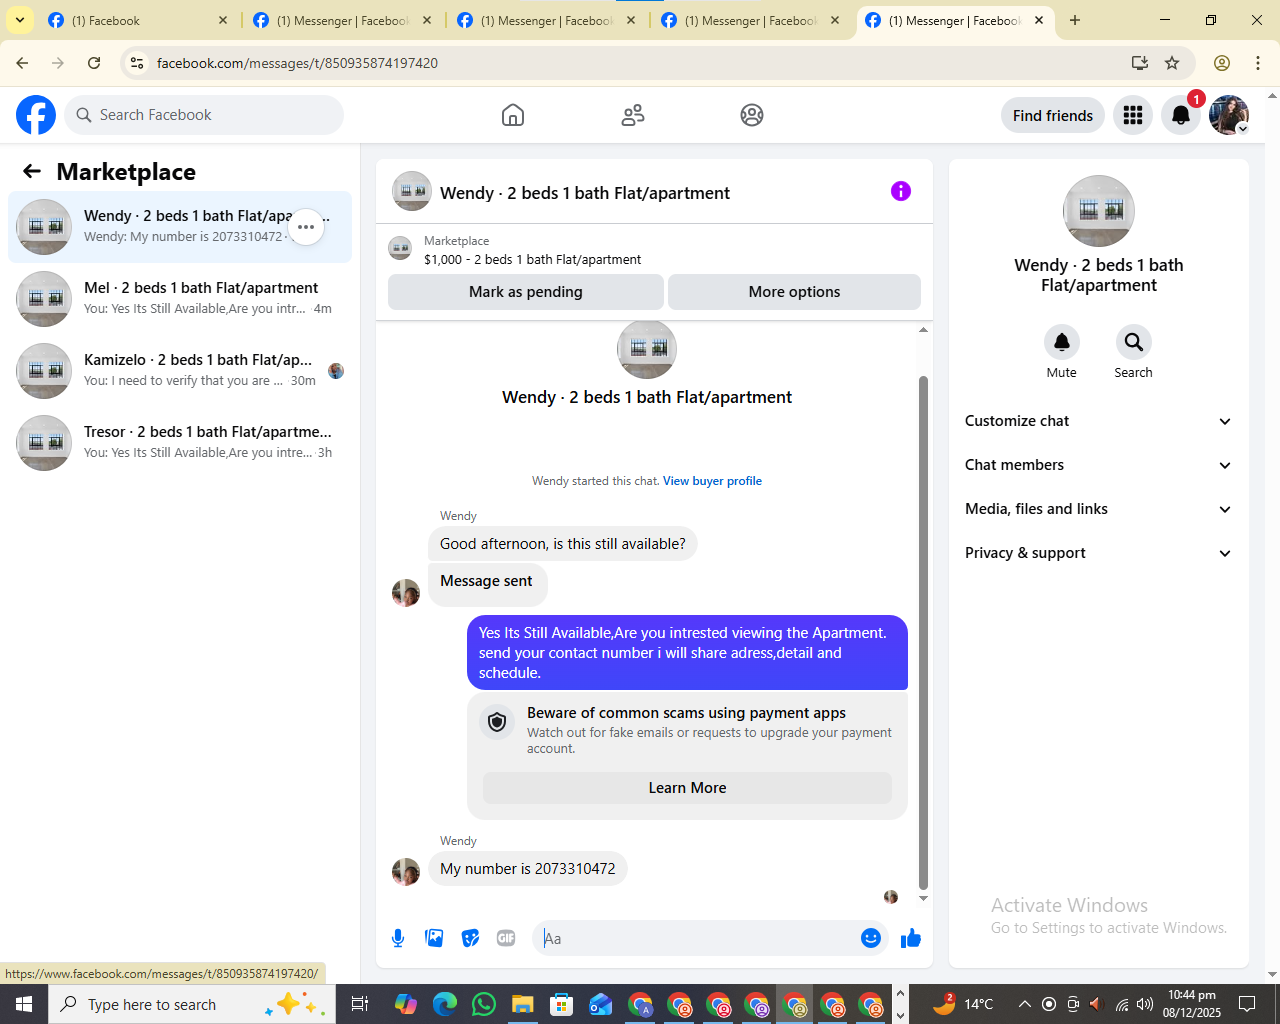Install the app using the address bar icon
This screenshot has height=1024, width=1280.
[x=1139, y=63]
